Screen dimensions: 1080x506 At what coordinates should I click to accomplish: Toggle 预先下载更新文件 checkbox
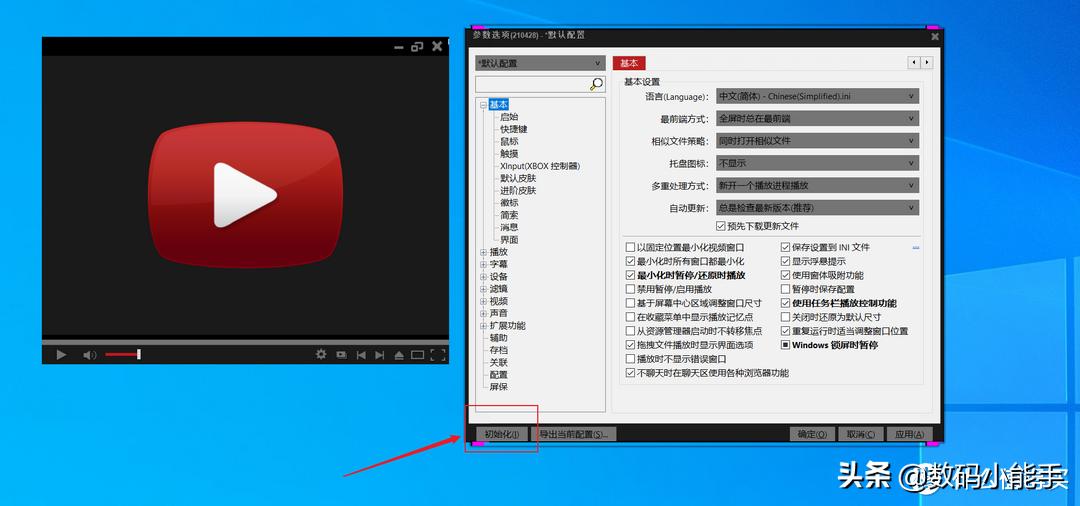pyautogui.click(x=720, y=226)
